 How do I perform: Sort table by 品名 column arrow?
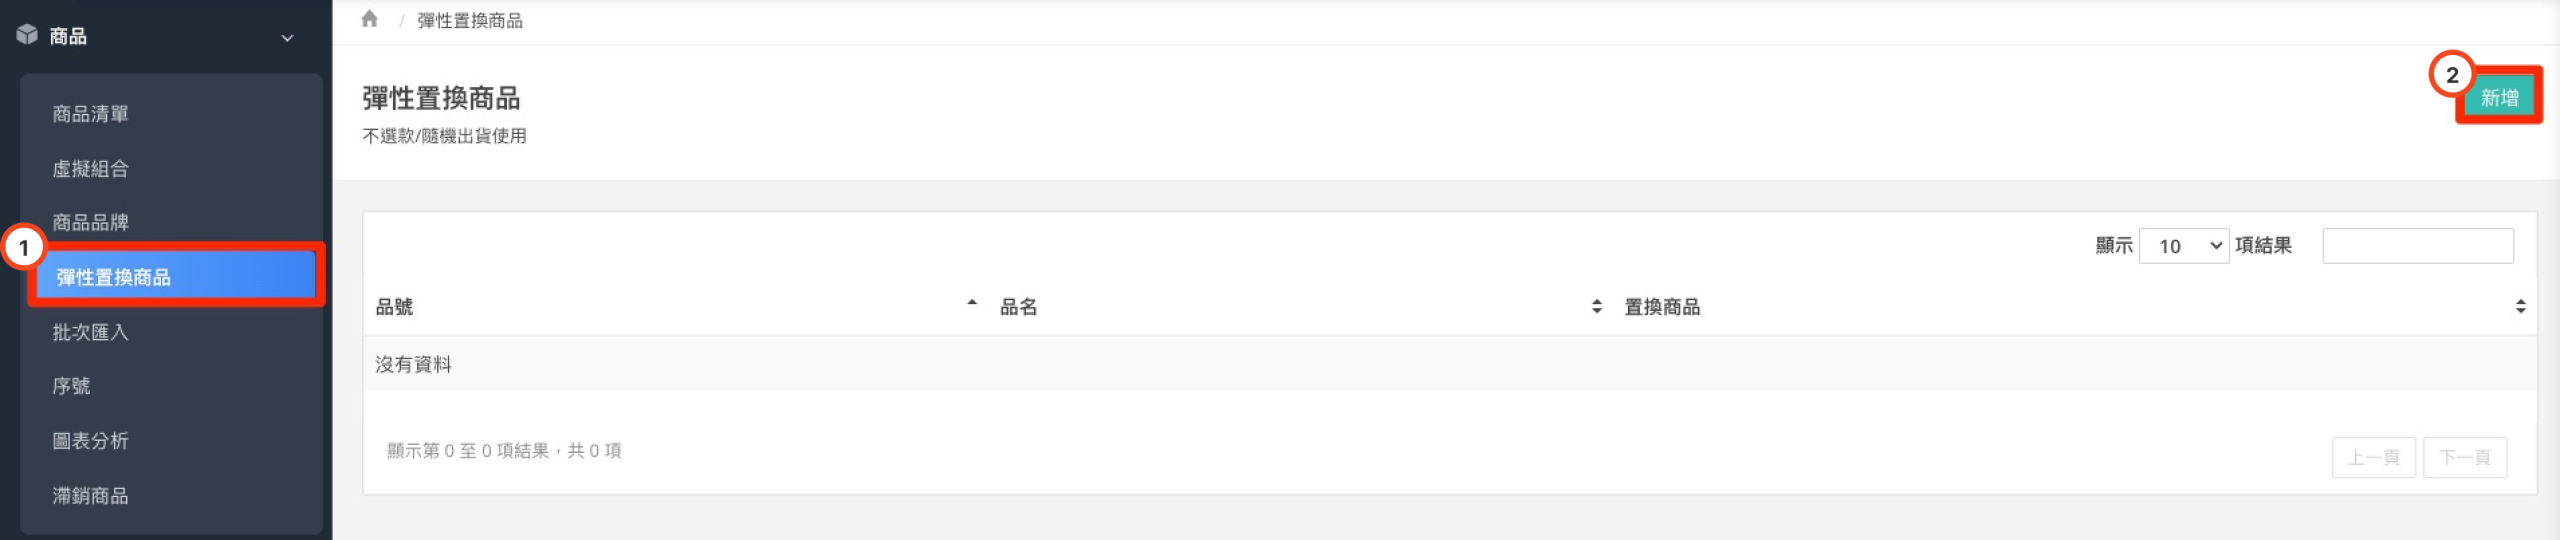pyautogui.click(x=1596, y=307)
